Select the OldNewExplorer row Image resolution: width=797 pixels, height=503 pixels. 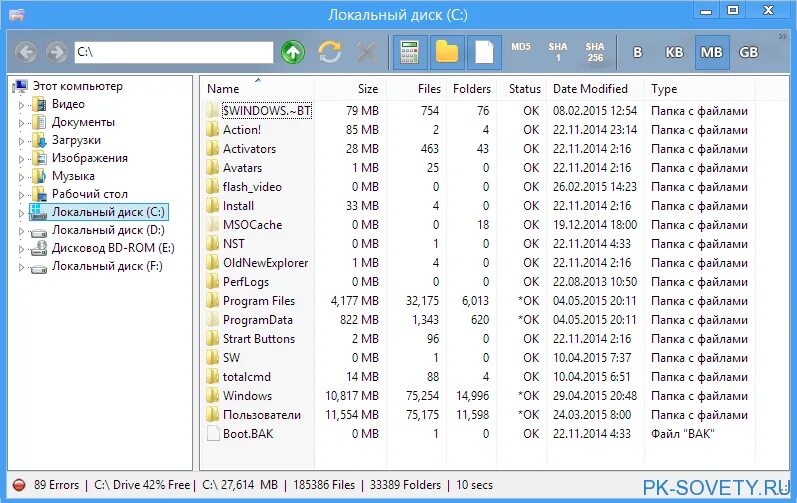pyautogui.click(x=478, y=263)
